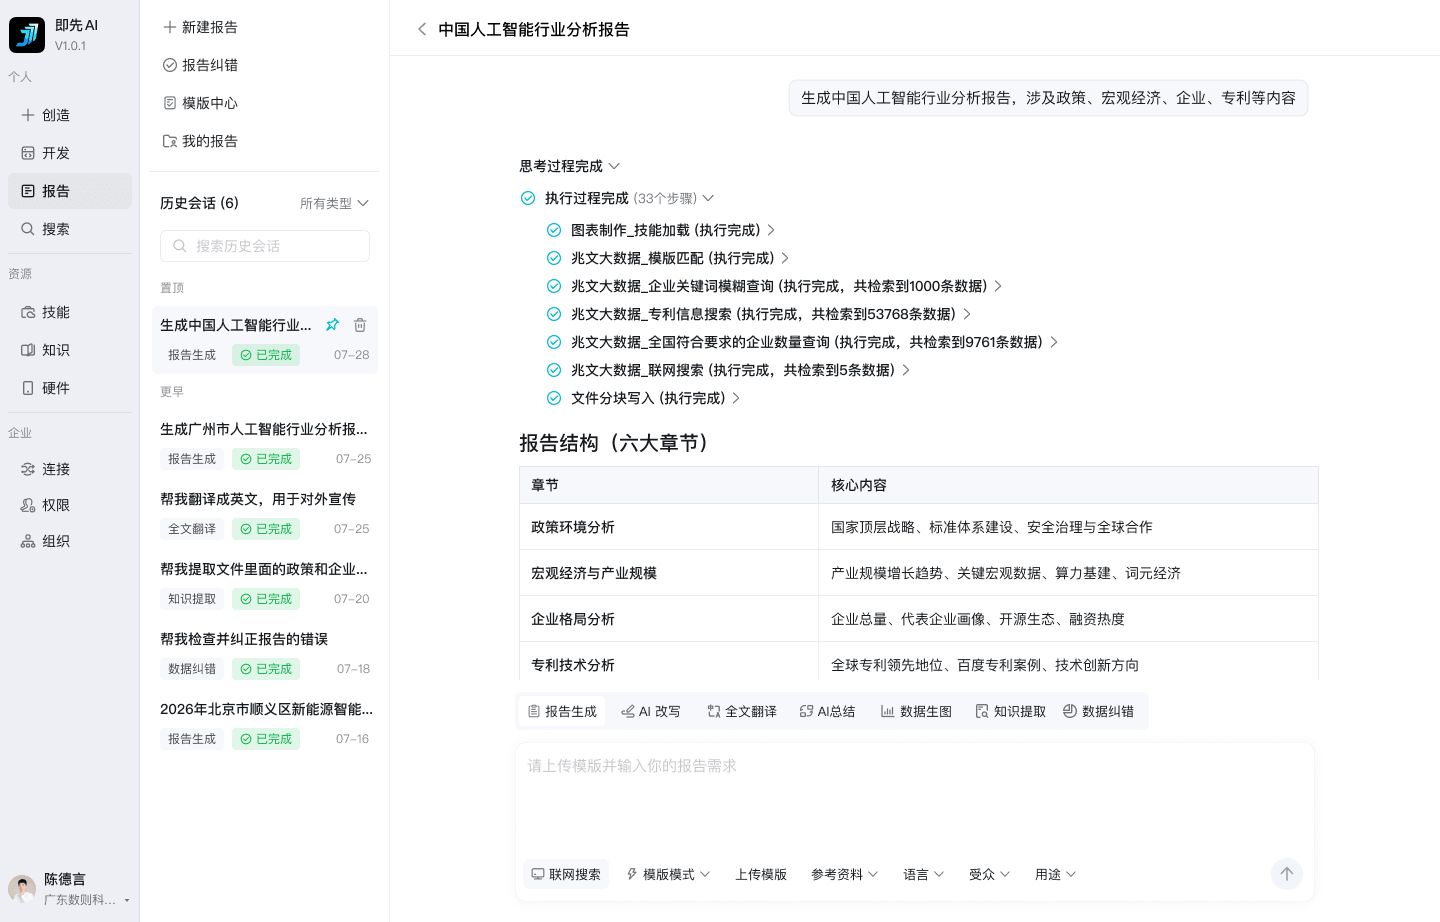Click table cell 政策环境分析

(668, 527)
